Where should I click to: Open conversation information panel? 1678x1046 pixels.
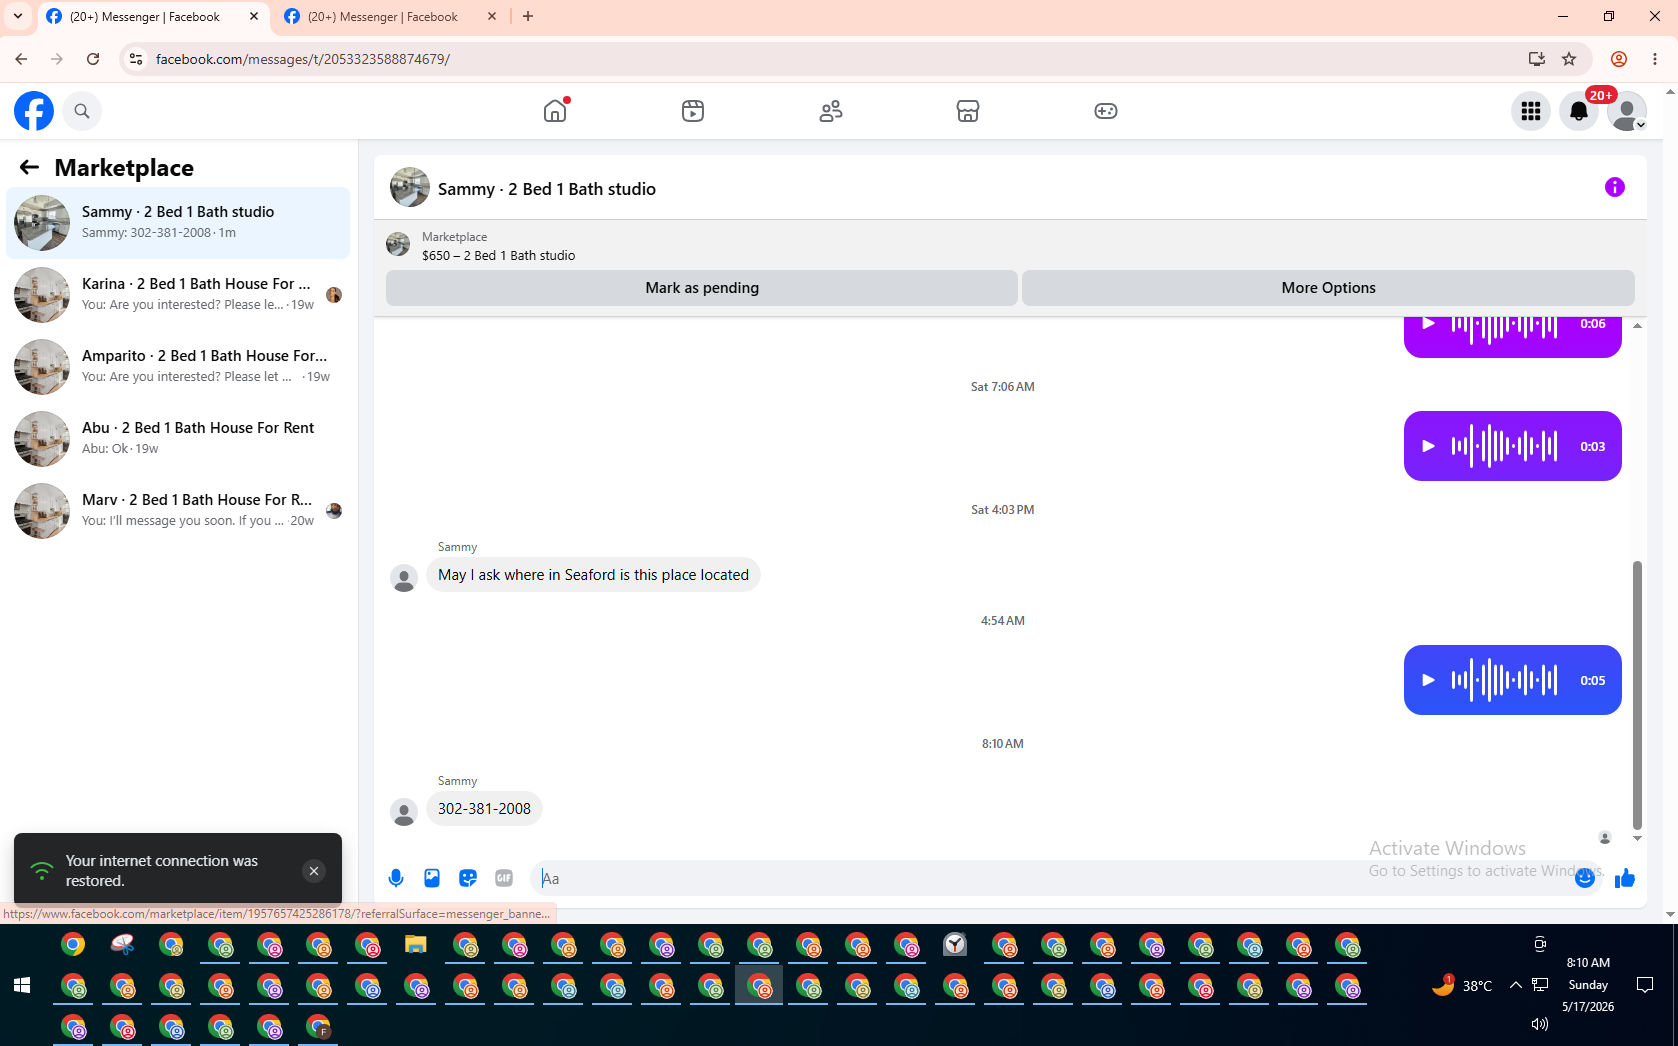1615,187
